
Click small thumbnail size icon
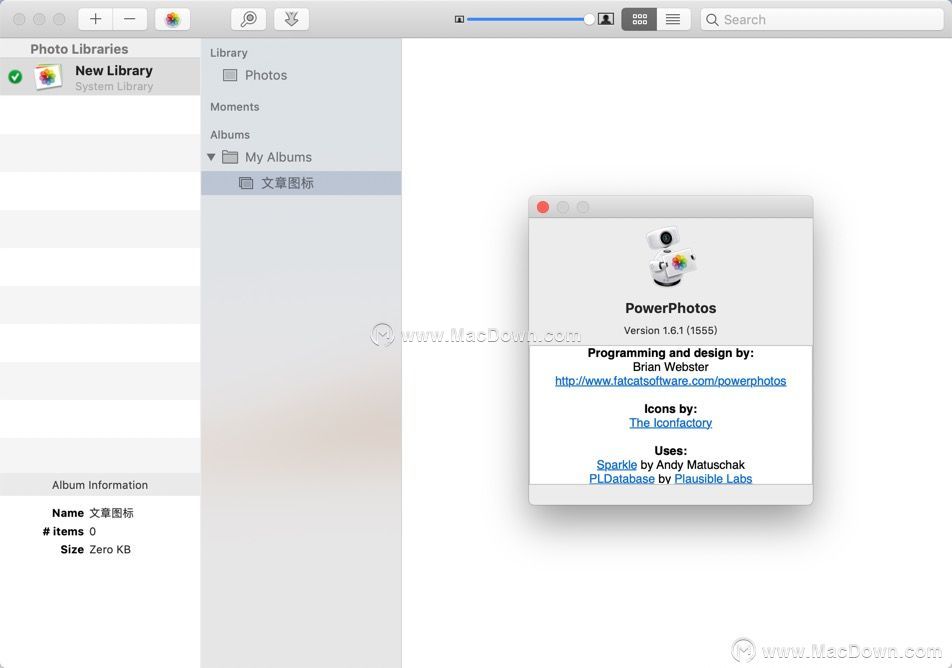pos(460,19)
